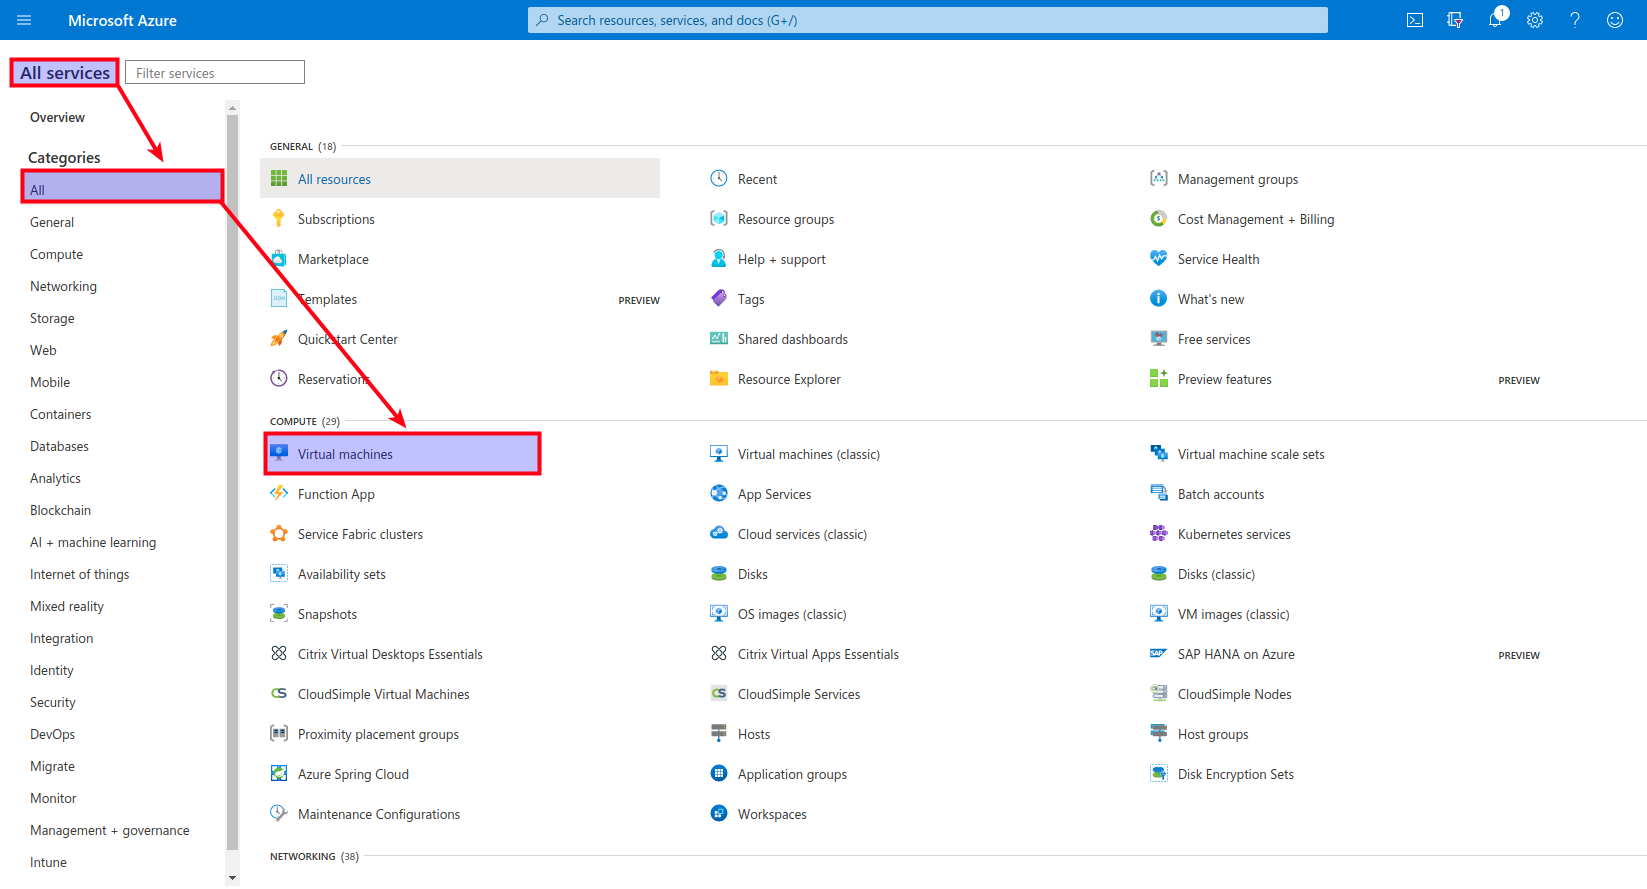This screenshot has height=889, width=1647.
Task: Click the Cost Management + Billing icon
Action: [1159, 218]
